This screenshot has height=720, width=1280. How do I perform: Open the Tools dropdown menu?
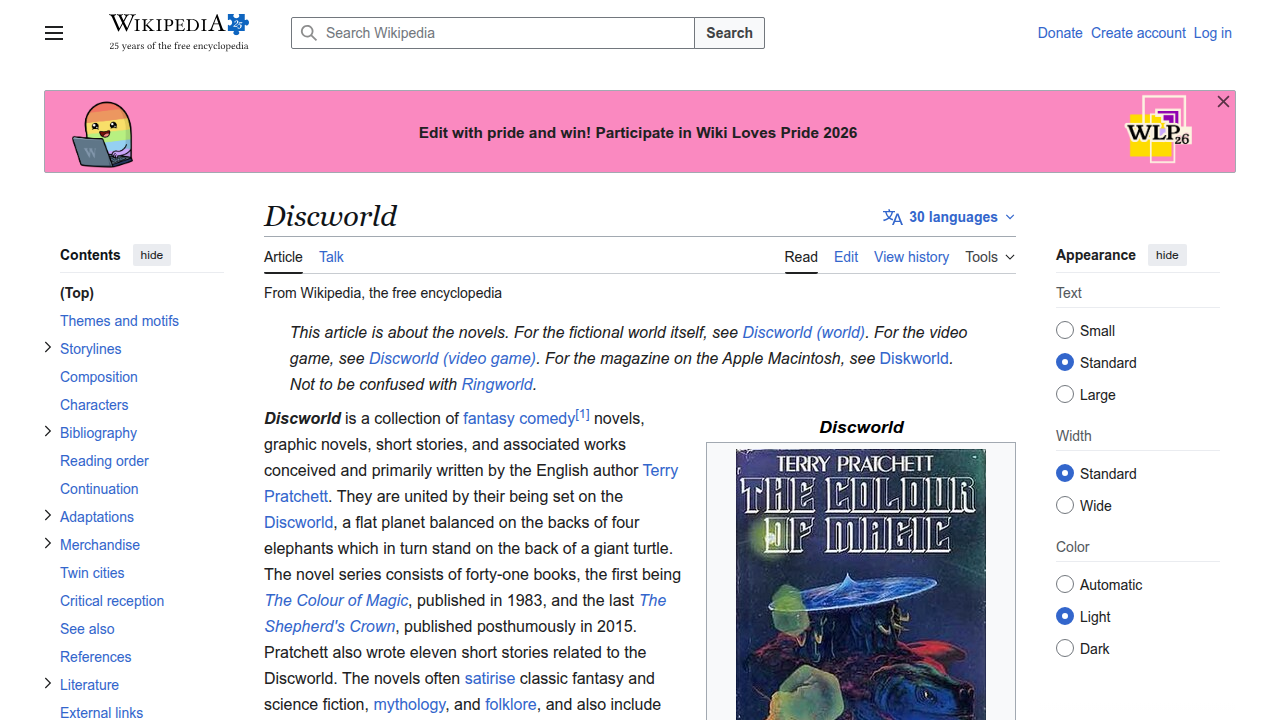point(990,257)
